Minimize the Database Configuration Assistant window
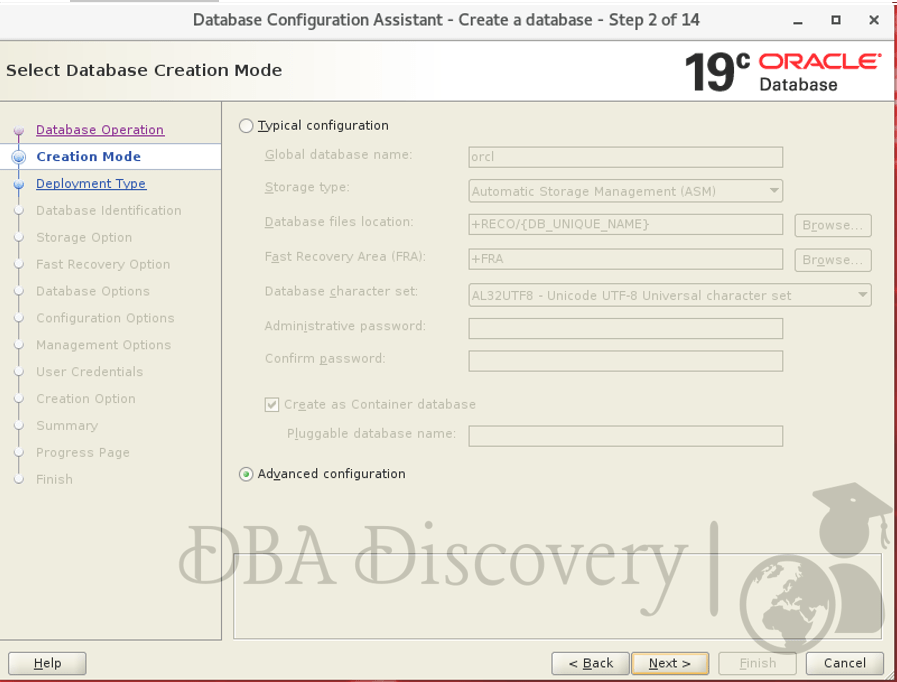Screen dimensions: 897x682 coord(798,21)
